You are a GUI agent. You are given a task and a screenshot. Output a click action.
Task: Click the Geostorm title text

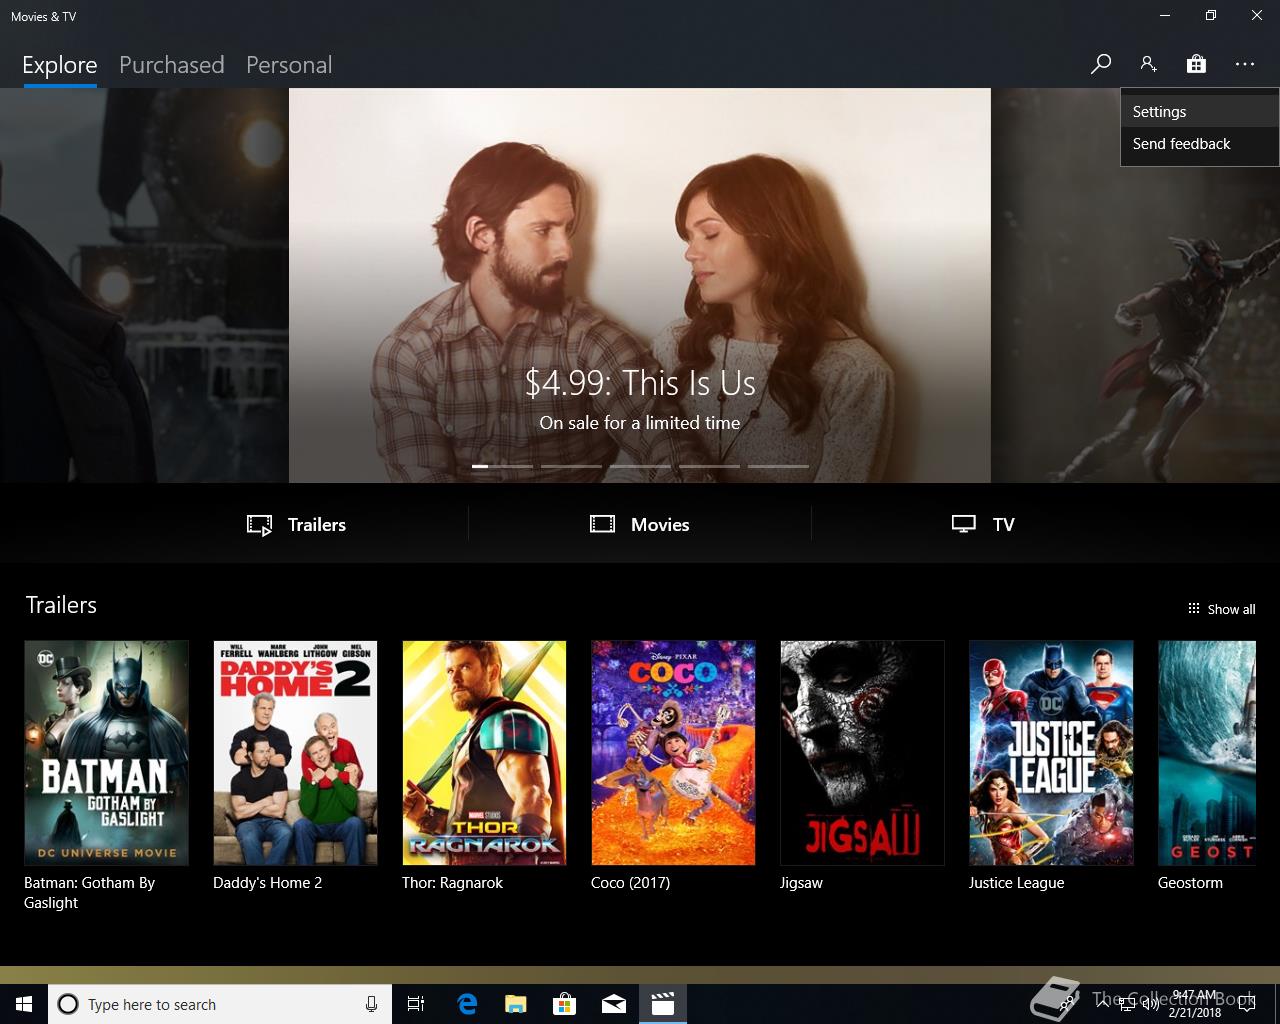[1190, 883]
